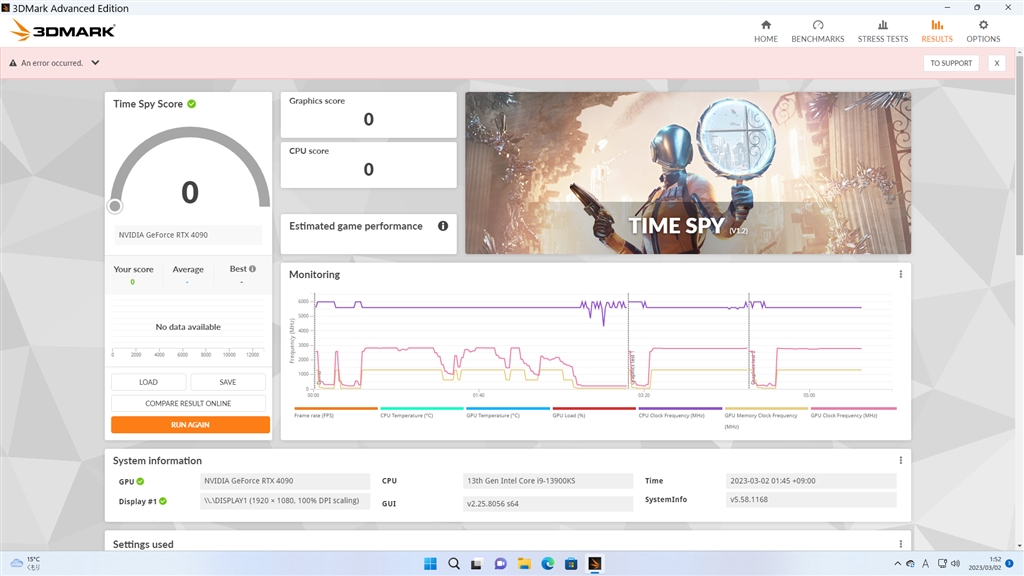The image size is (1024, 576).
Task: Toggle the GPU Clock Frequency legend
Action: [x=852, y=412]
